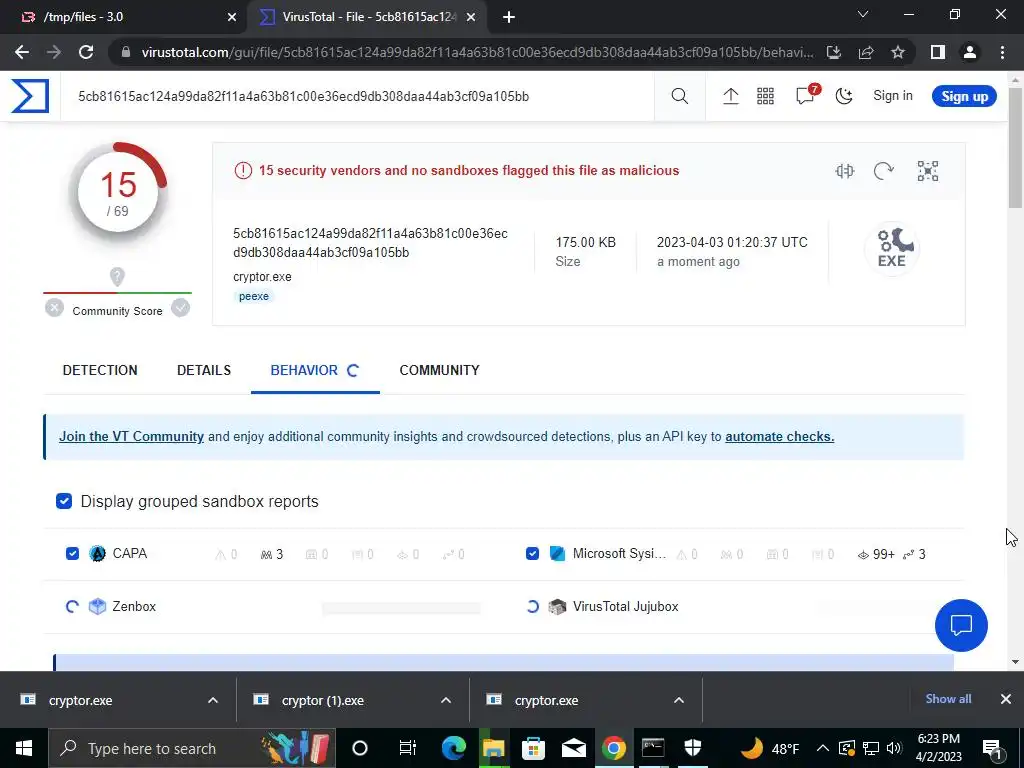Click the EXE file type icon
1024x768 pixels.
click(x=892, y=248)
